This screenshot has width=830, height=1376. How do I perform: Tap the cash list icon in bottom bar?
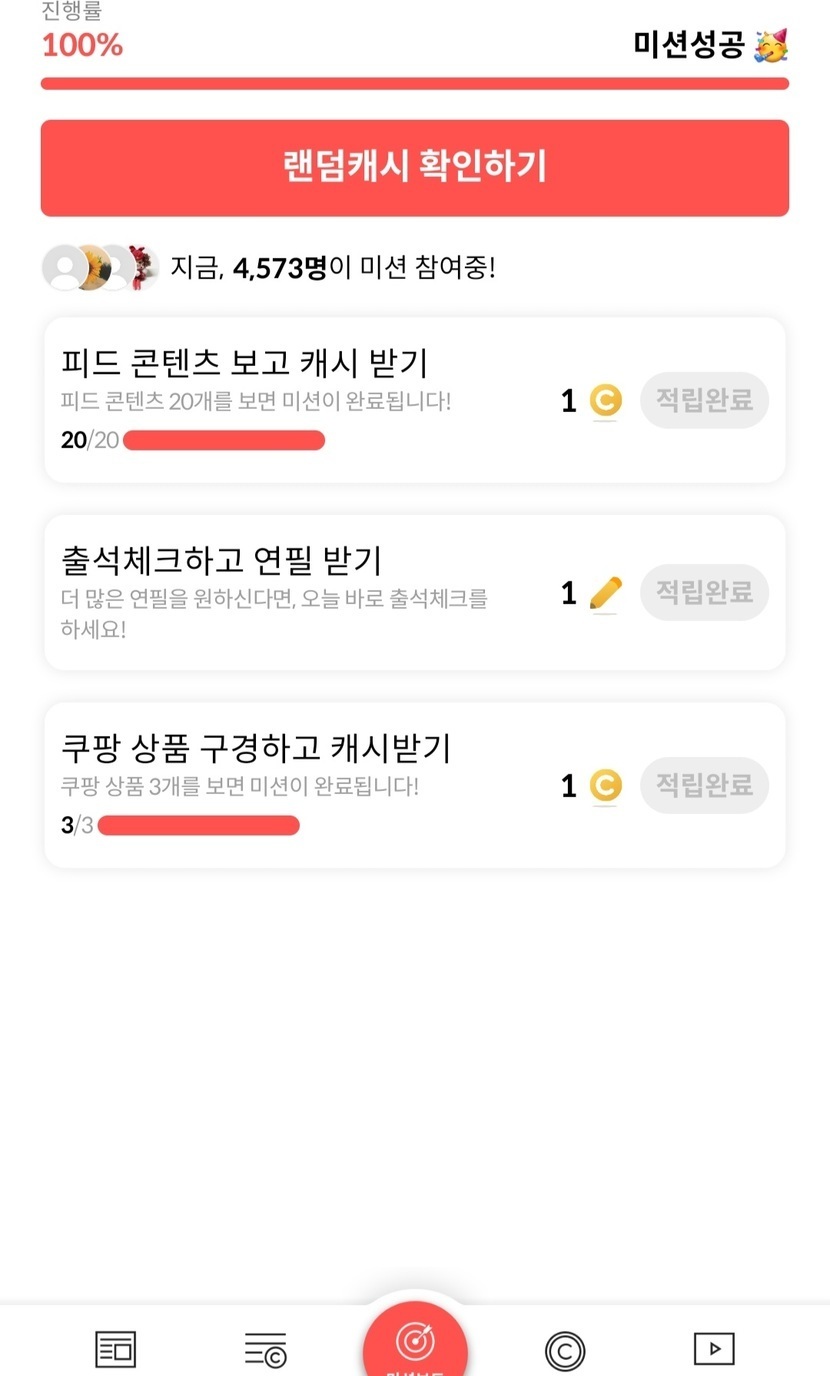(265, 1349)
